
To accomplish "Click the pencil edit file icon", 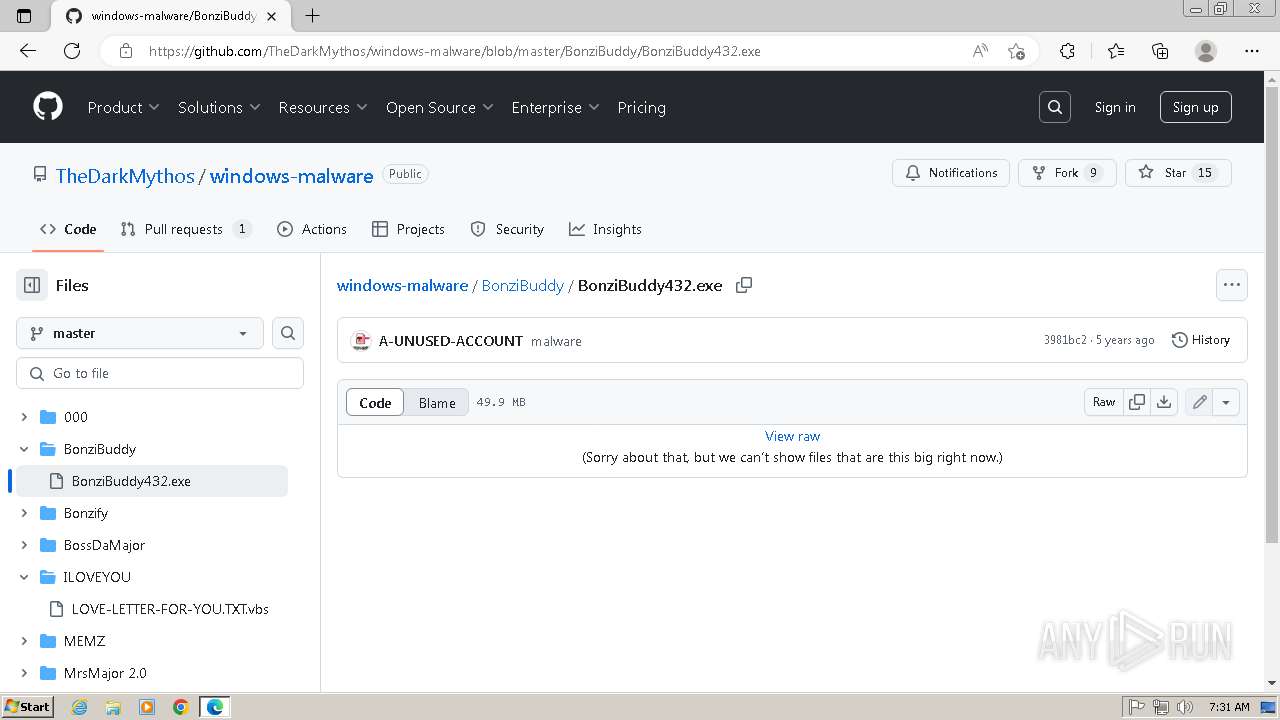I will pos(1199,402).
